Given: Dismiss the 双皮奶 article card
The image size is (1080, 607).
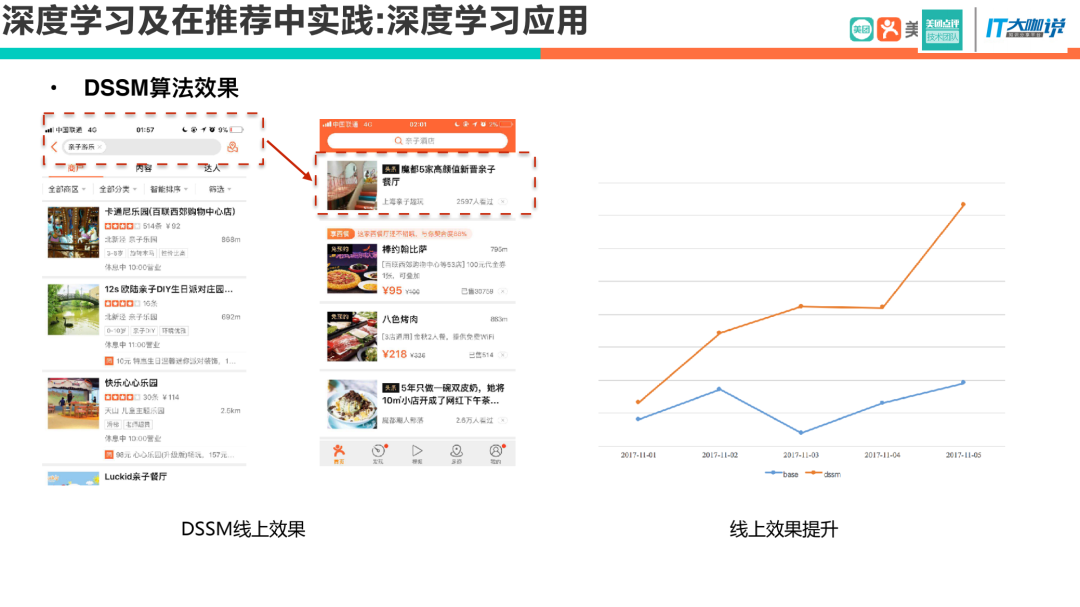Looking at the screenshot, I should (503, 420).
